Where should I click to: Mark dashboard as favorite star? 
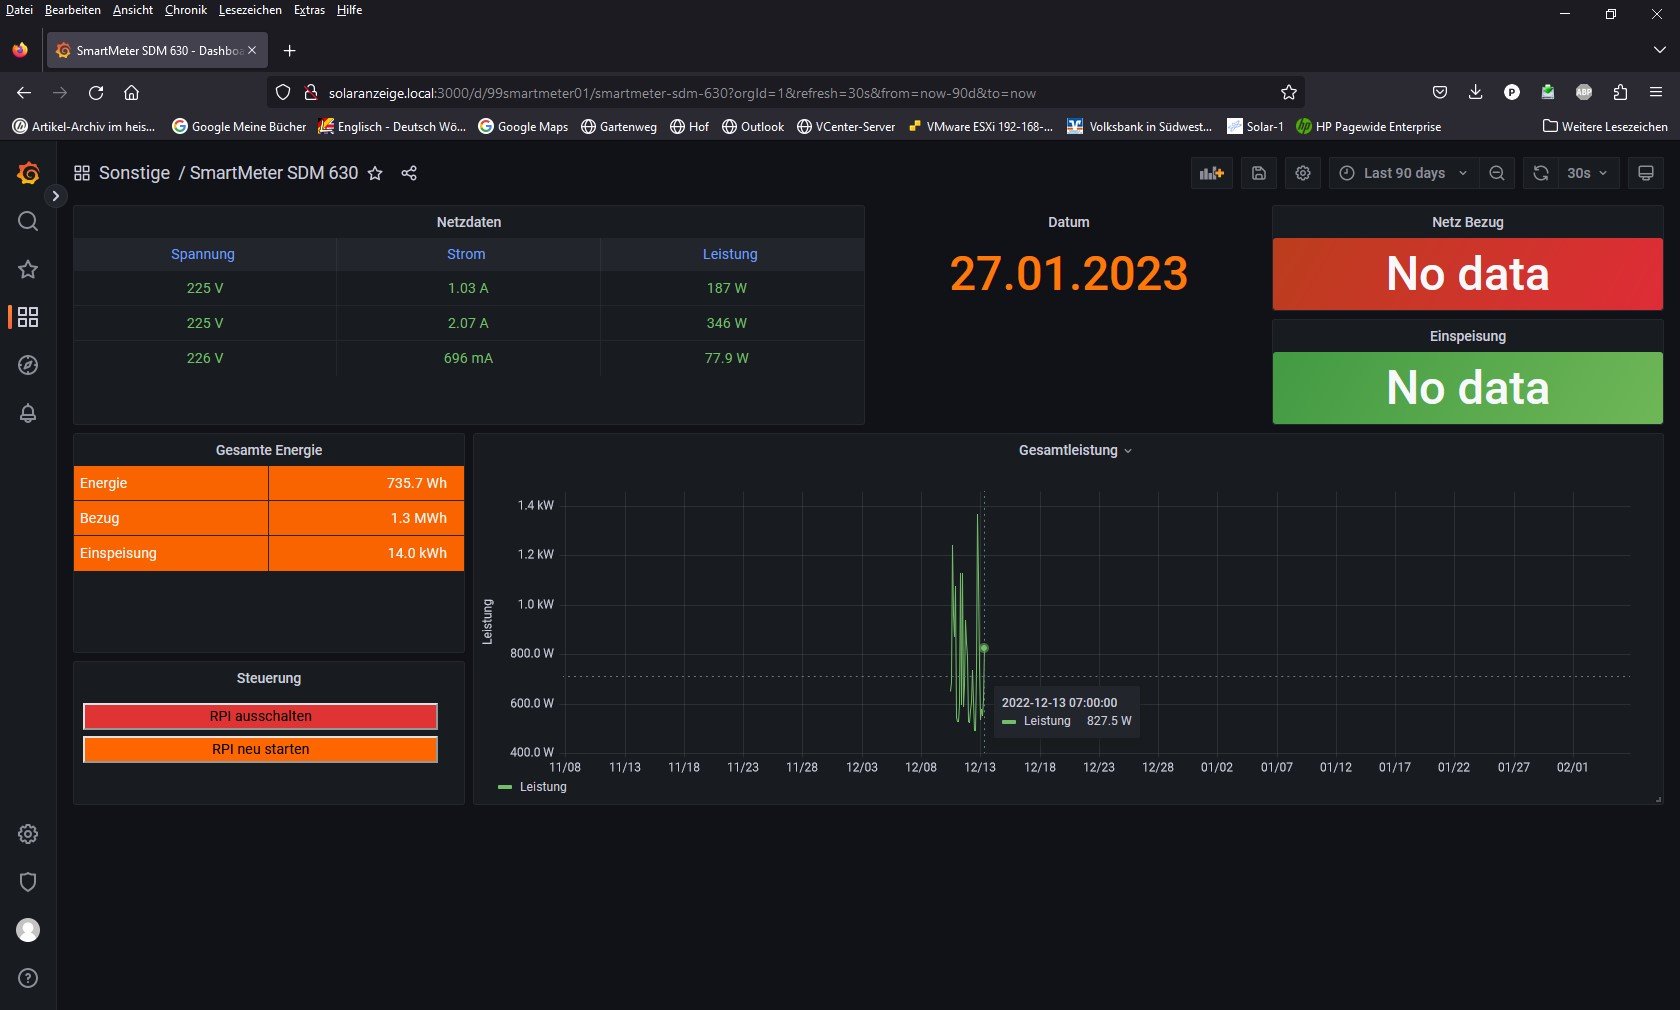(x=375, y=173)
